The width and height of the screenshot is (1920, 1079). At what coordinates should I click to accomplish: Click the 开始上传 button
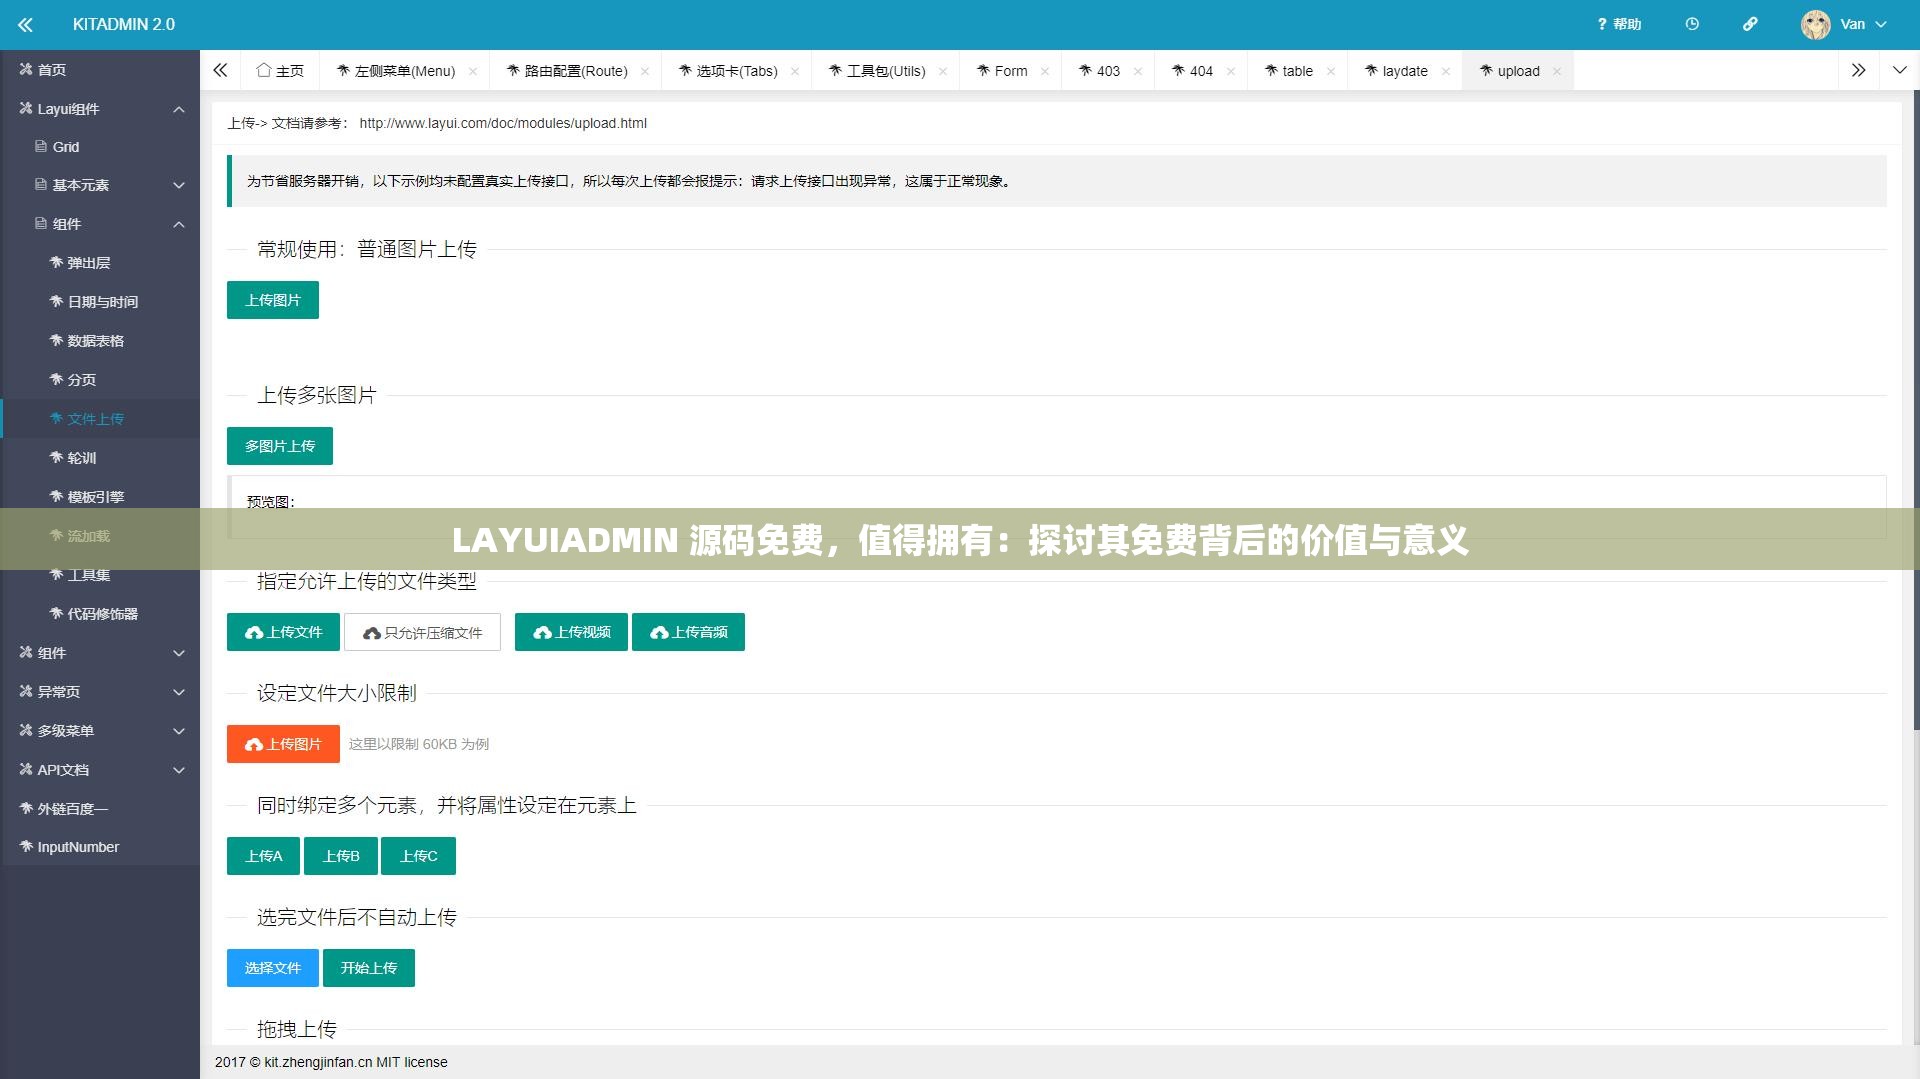tap(369, 968)
